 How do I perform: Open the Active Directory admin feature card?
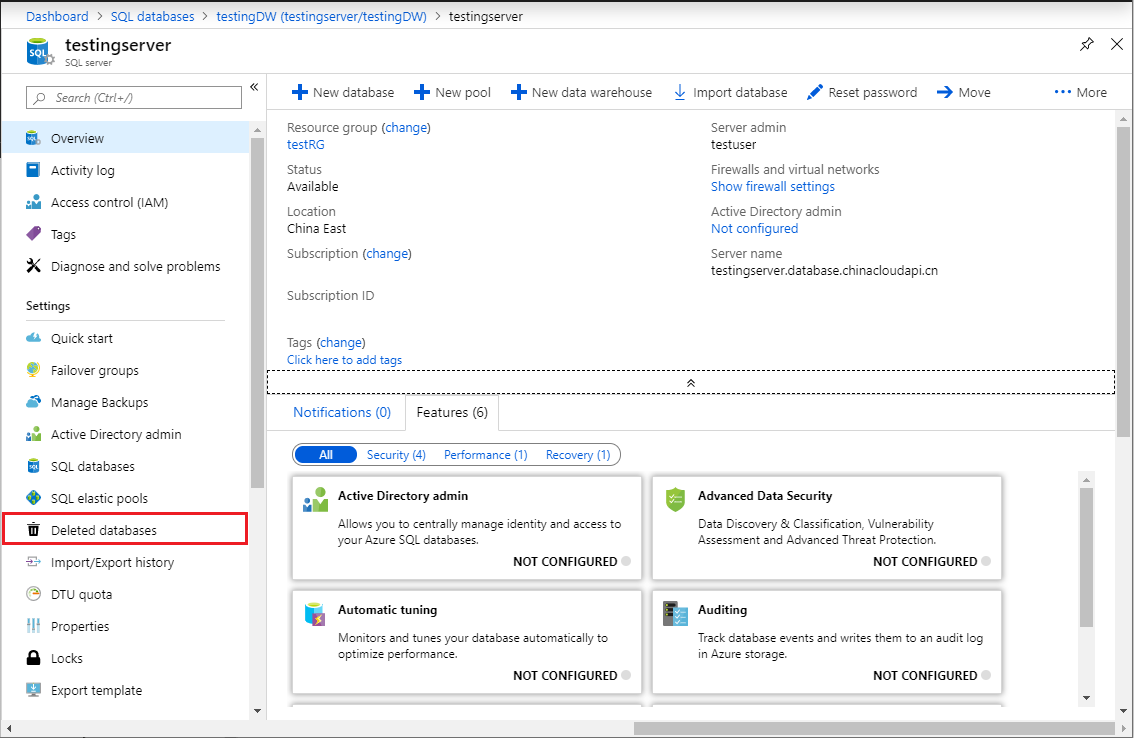point(466,527)
